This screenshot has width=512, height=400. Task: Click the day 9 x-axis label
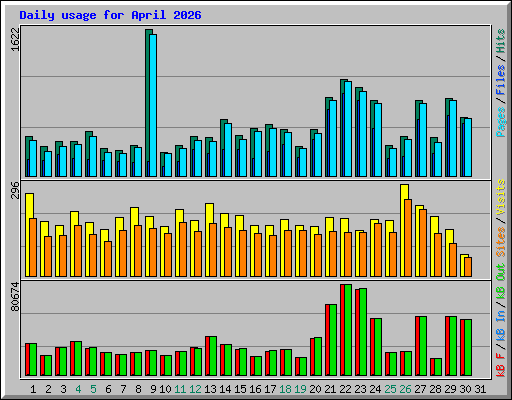153,389
